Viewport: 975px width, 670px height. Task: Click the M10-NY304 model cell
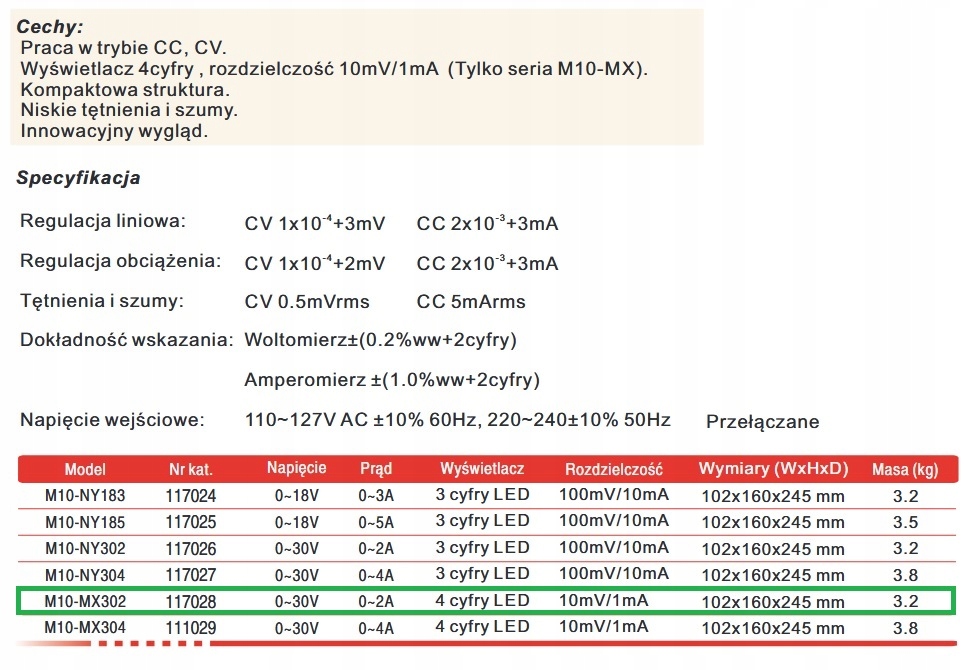click(85, 575)
